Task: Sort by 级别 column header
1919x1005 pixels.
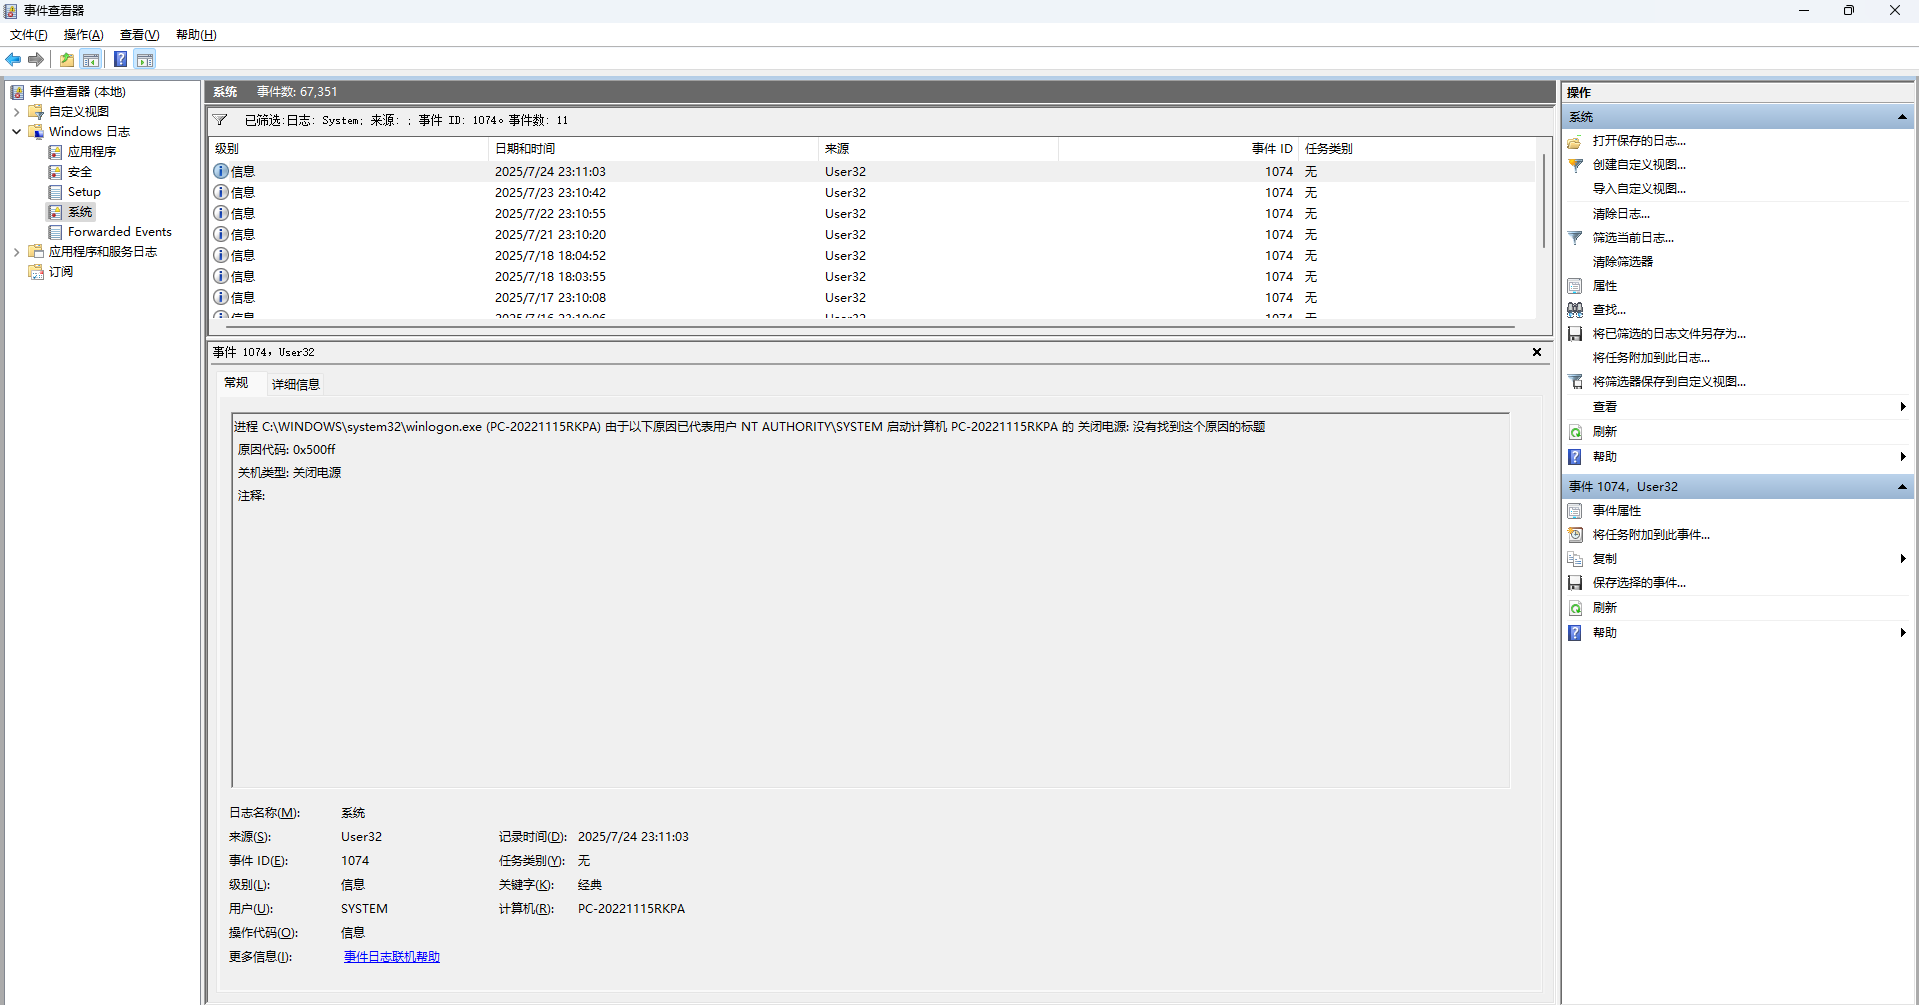Action: point(349,149)
